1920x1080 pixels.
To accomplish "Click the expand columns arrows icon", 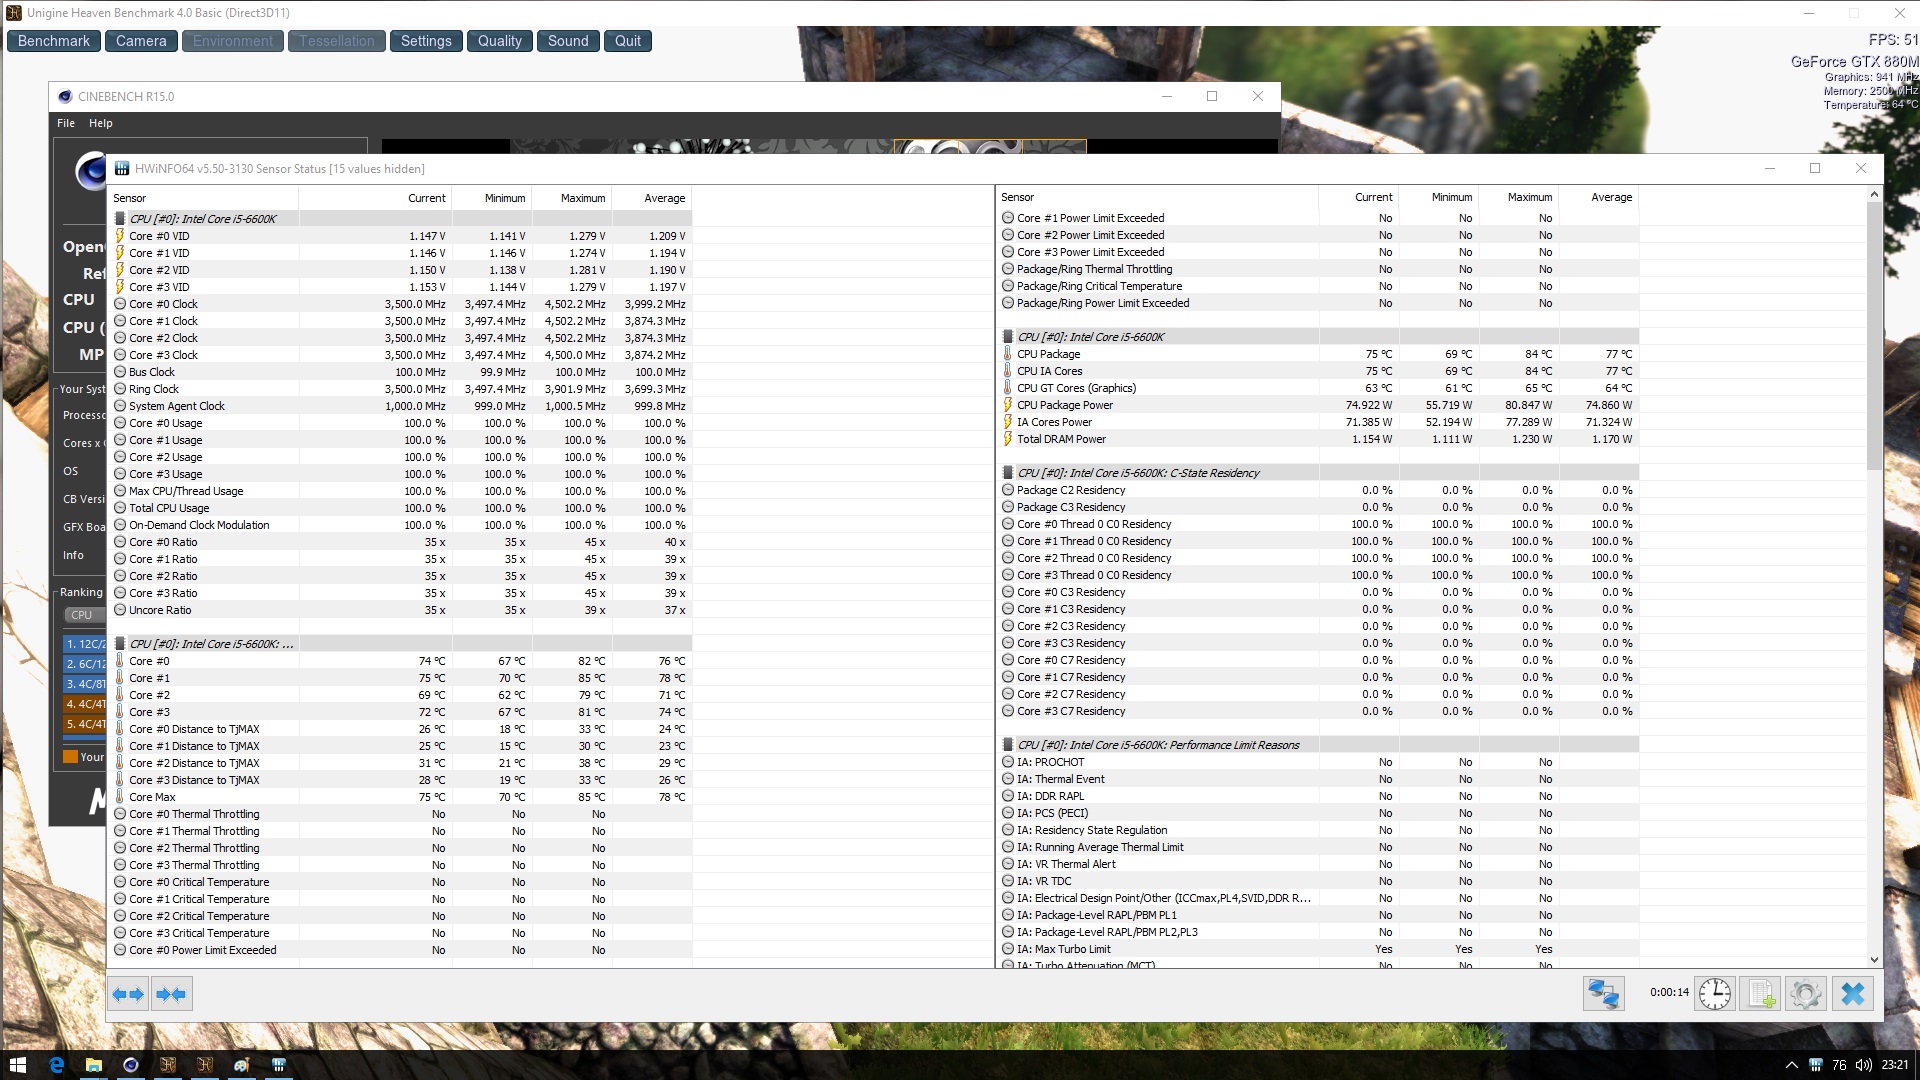I will pyautogui.click(x=128, y=994).
